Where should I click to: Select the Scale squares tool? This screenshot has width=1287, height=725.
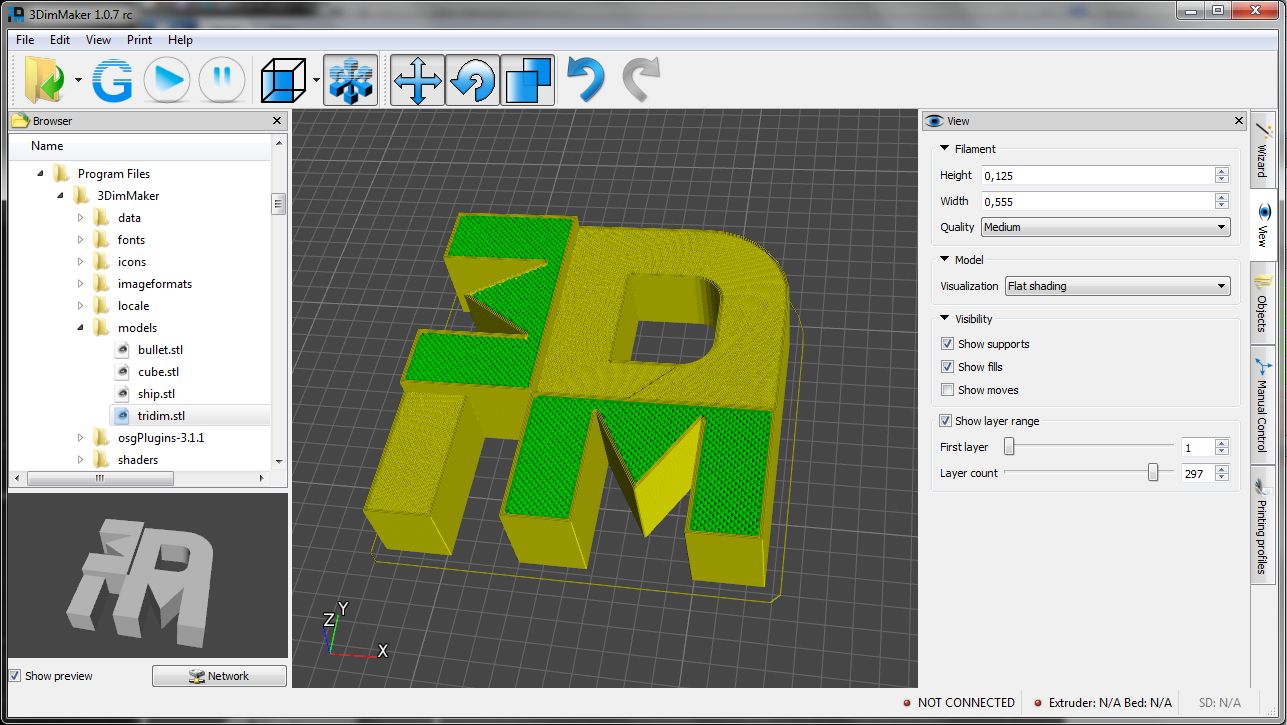[527, 80]
